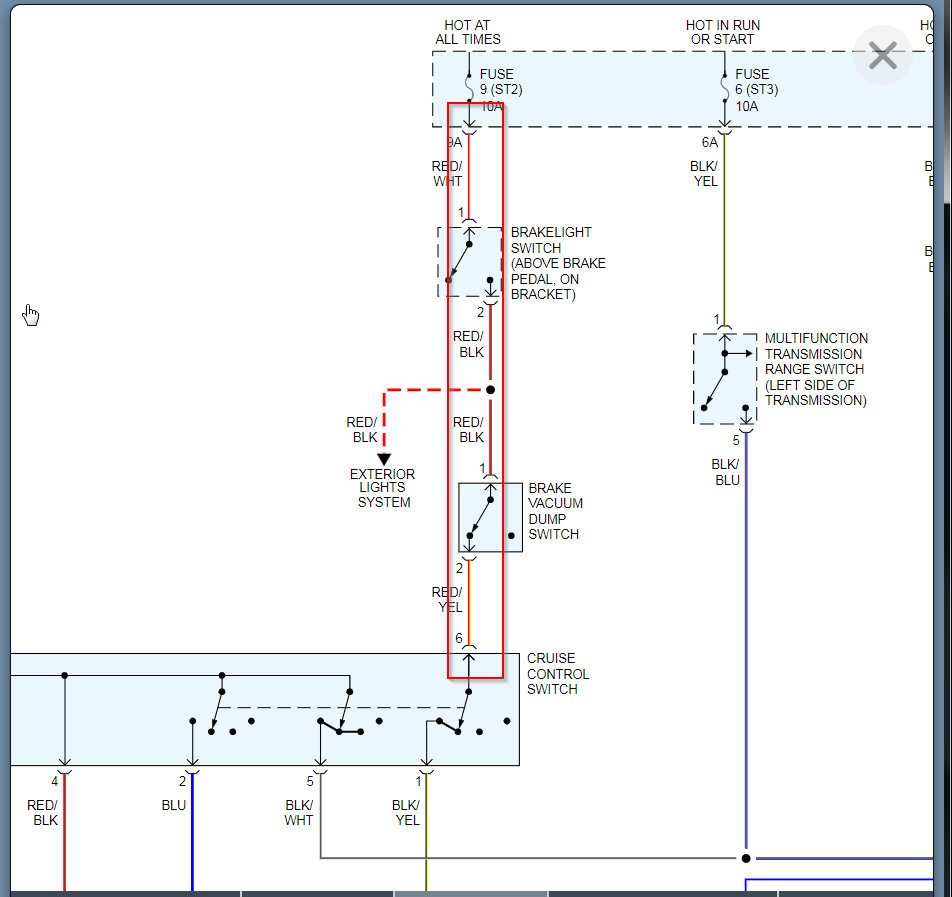Image resolution: width=952 pixels, height=897 pixels.
Task: Click 'BLK/ YEL' label under cruise switch pin 1
Action: tap(406, 813)
